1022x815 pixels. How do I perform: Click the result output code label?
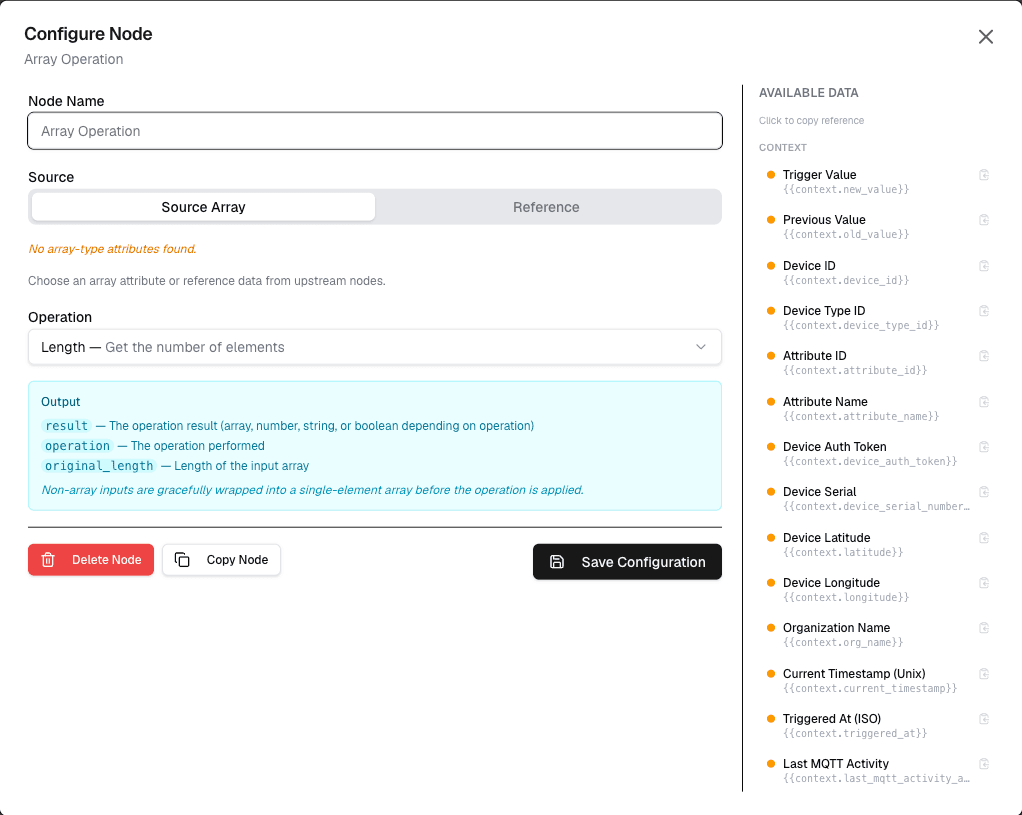66,426
